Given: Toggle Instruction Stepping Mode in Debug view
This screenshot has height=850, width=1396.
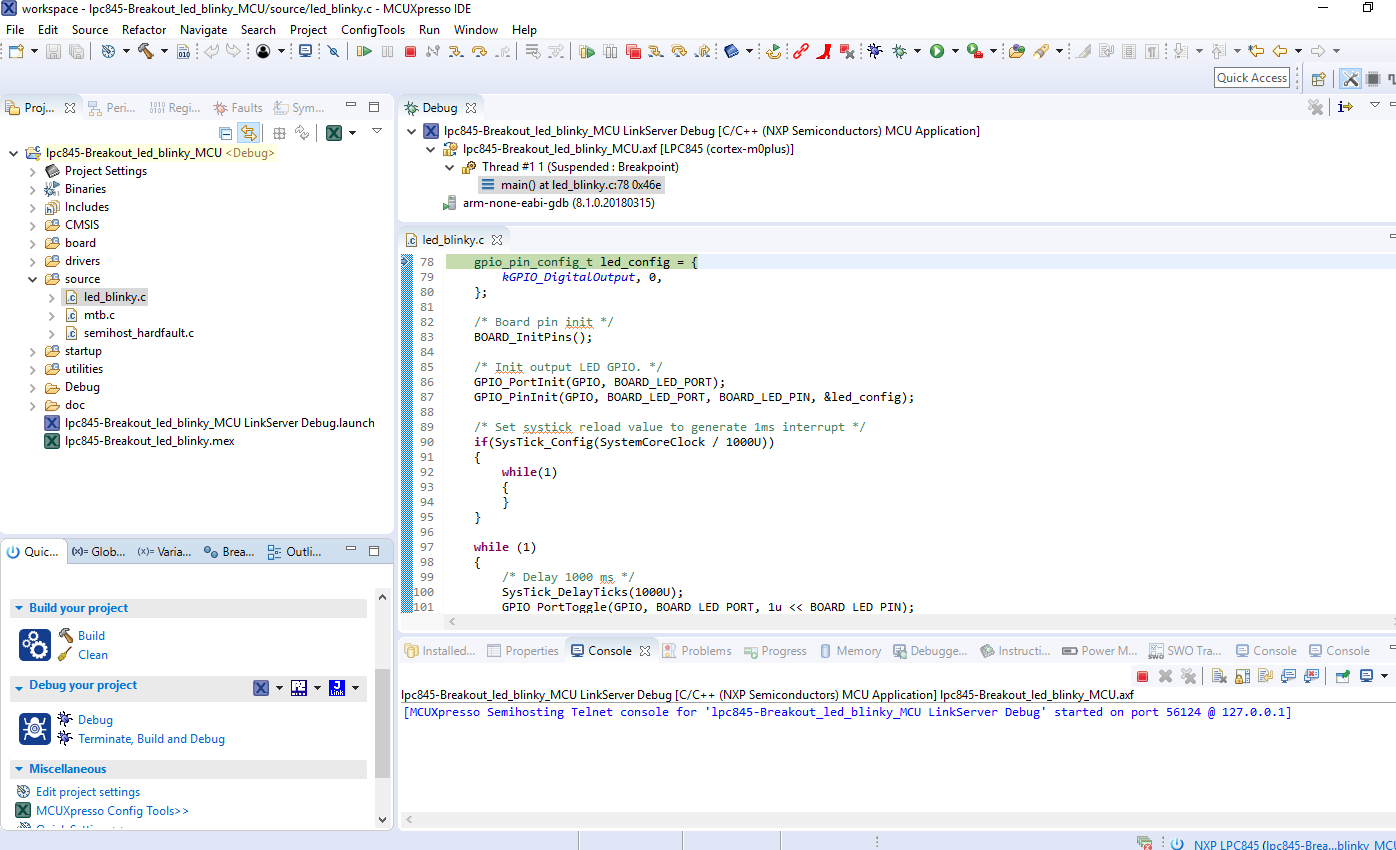Looking at the screenshot, I should 1345,107.
